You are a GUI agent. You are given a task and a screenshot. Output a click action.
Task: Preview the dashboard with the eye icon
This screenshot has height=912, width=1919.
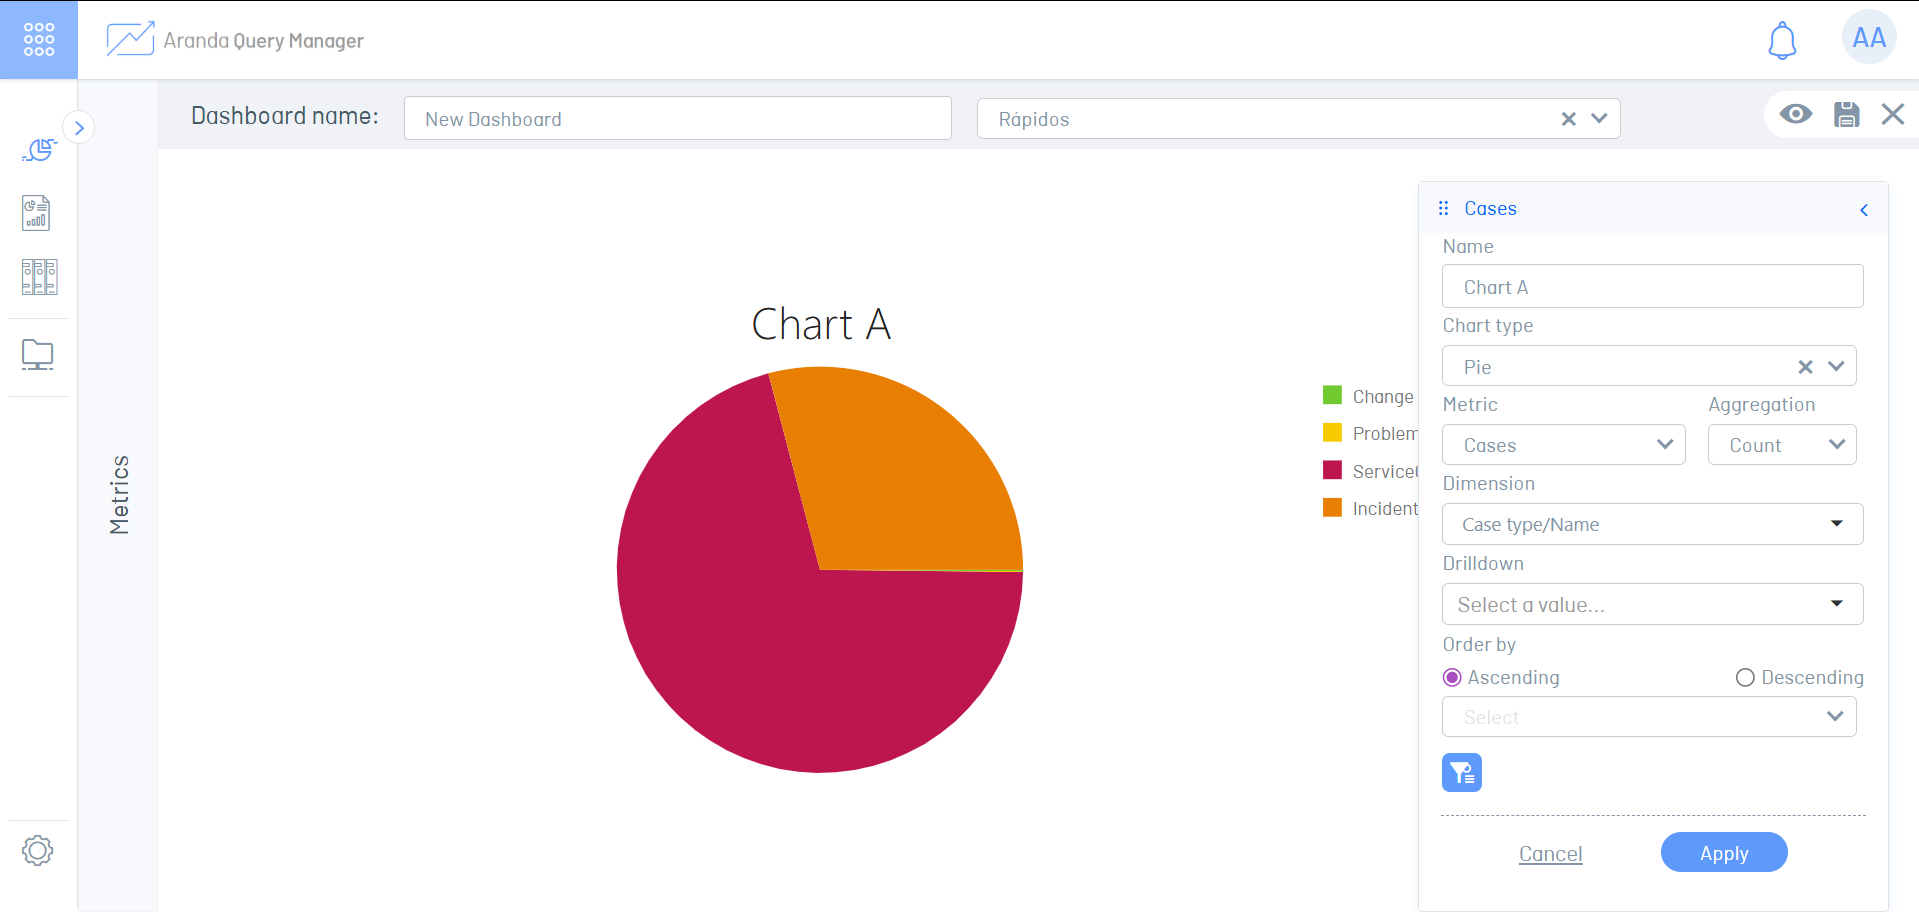pos(1795,114)
